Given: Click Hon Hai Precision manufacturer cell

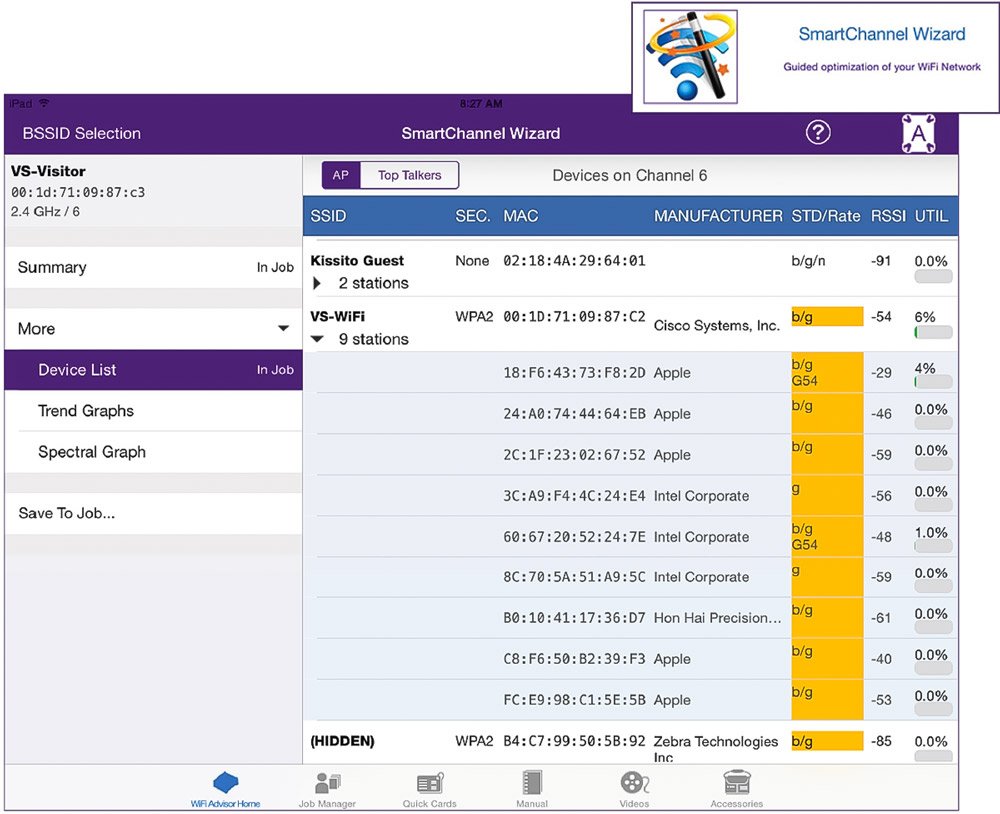Looking at the screenshot, I should [x=717, y=618].
